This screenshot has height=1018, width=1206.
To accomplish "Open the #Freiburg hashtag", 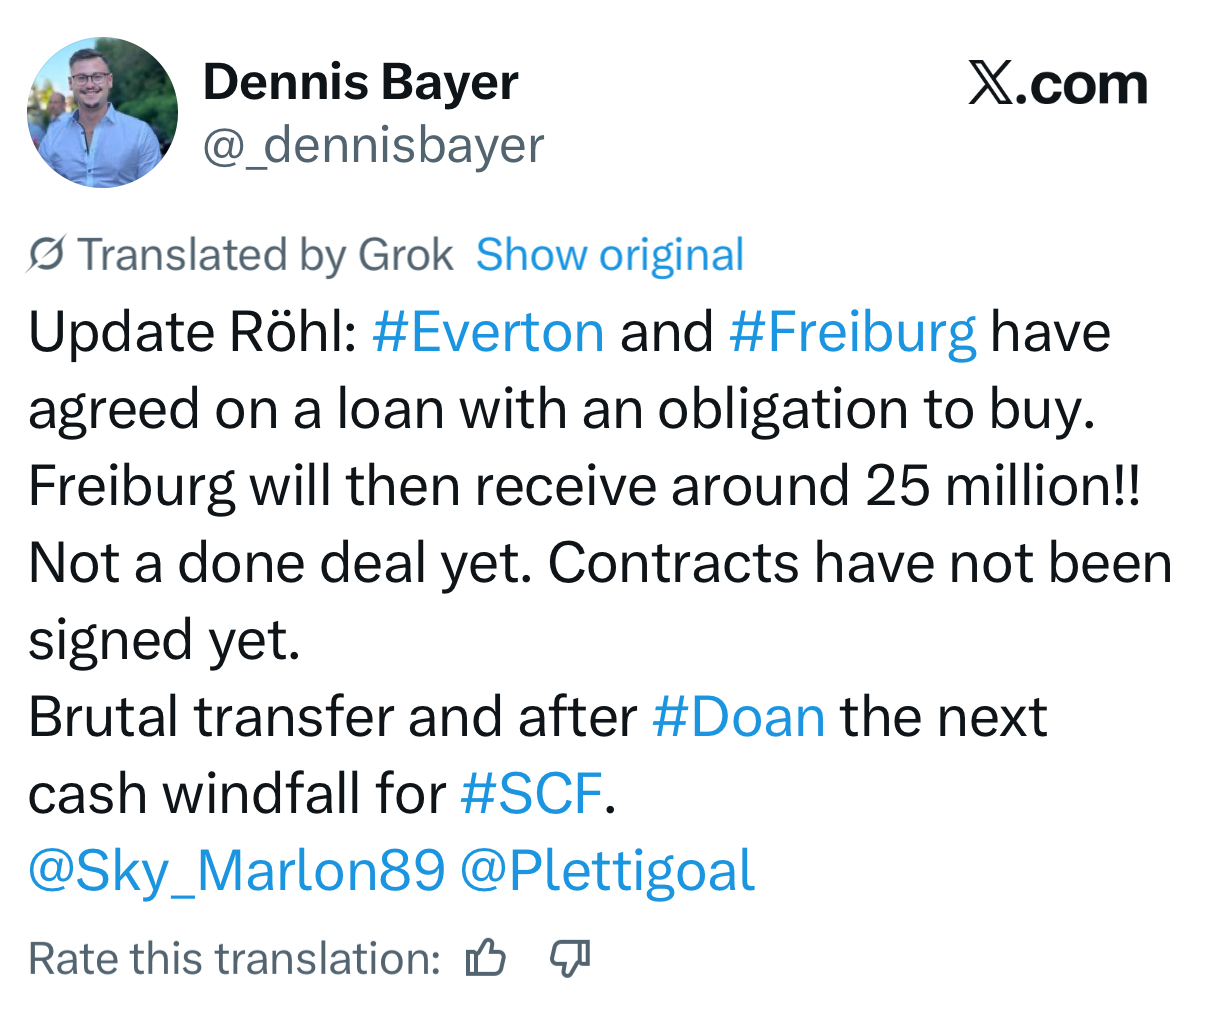I will point(852,332).
